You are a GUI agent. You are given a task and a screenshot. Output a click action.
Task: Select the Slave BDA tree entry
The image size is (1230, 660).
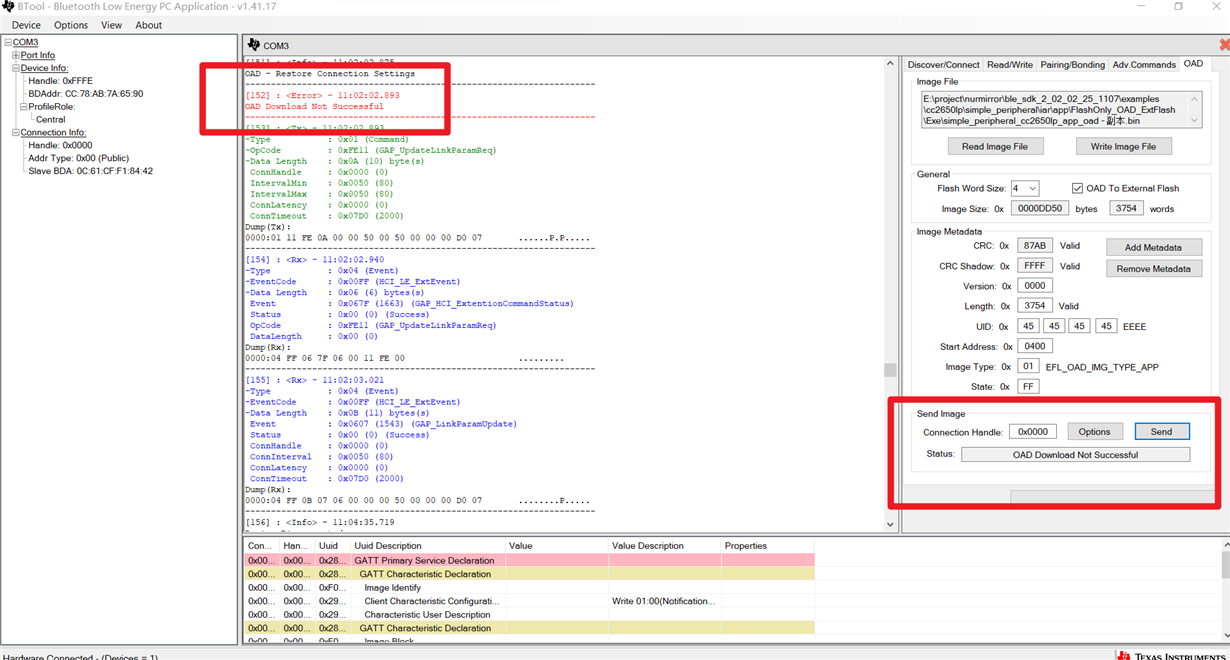[90, 171]
